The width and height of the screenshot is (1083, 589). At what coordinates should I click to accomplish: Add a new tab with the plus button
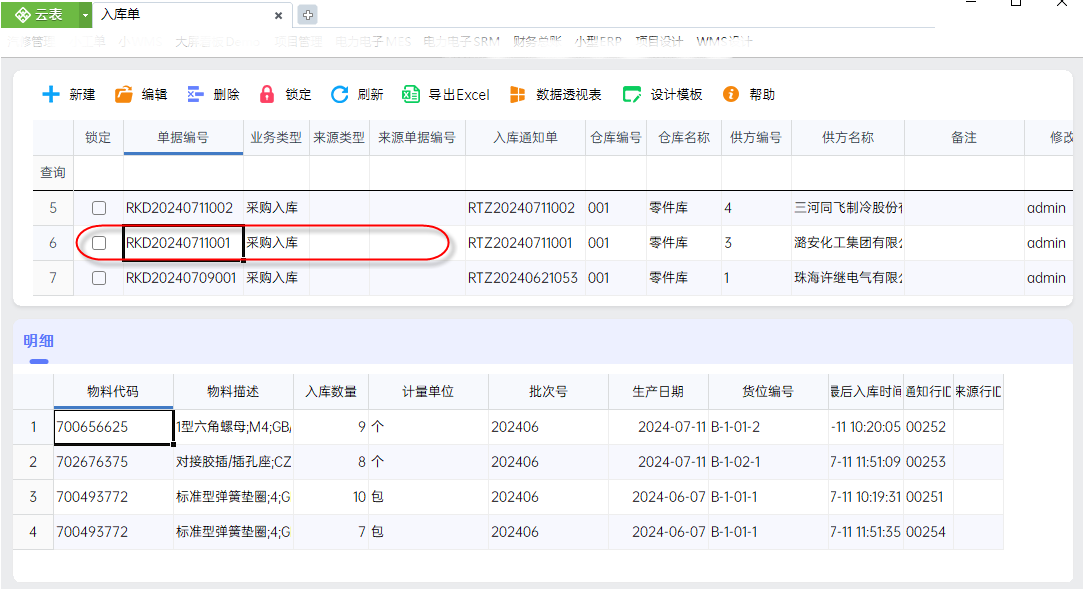coord(308,15)
